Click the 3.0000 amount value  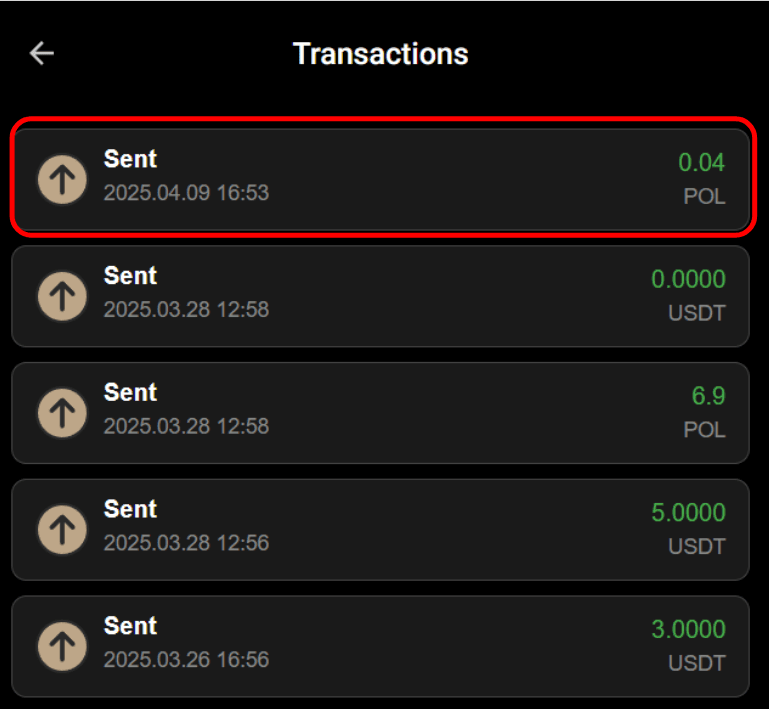pos(688,629)
